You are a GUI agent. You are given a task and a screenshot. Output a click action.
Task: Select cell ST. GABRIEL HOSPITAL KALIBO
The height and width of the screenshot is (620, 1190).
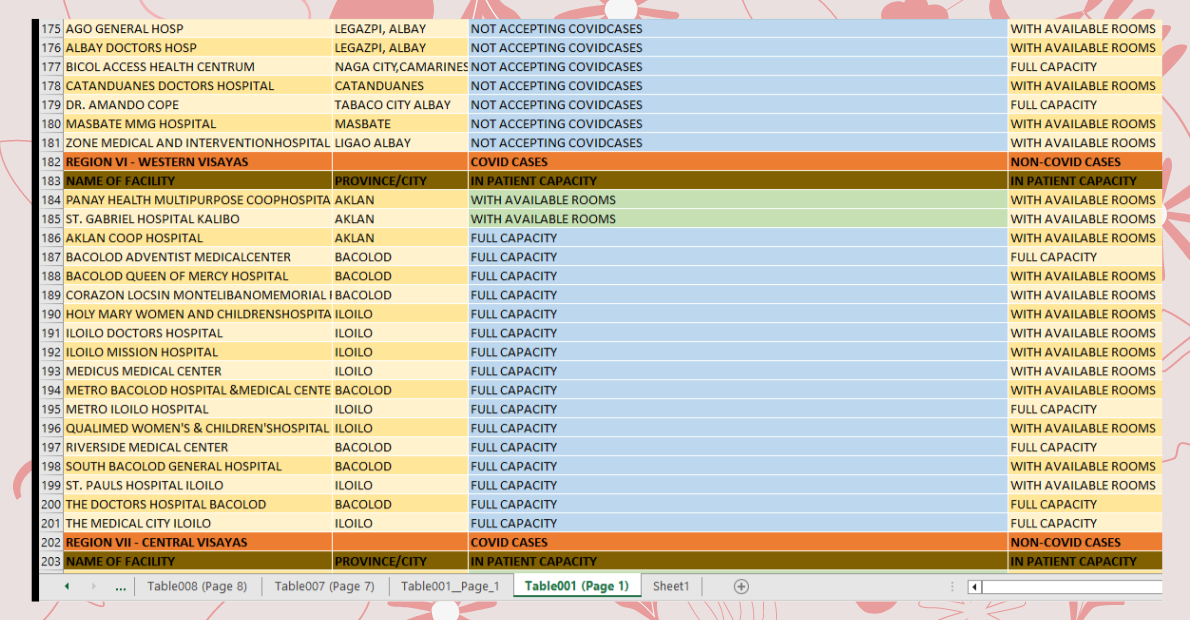click(197, 219)
